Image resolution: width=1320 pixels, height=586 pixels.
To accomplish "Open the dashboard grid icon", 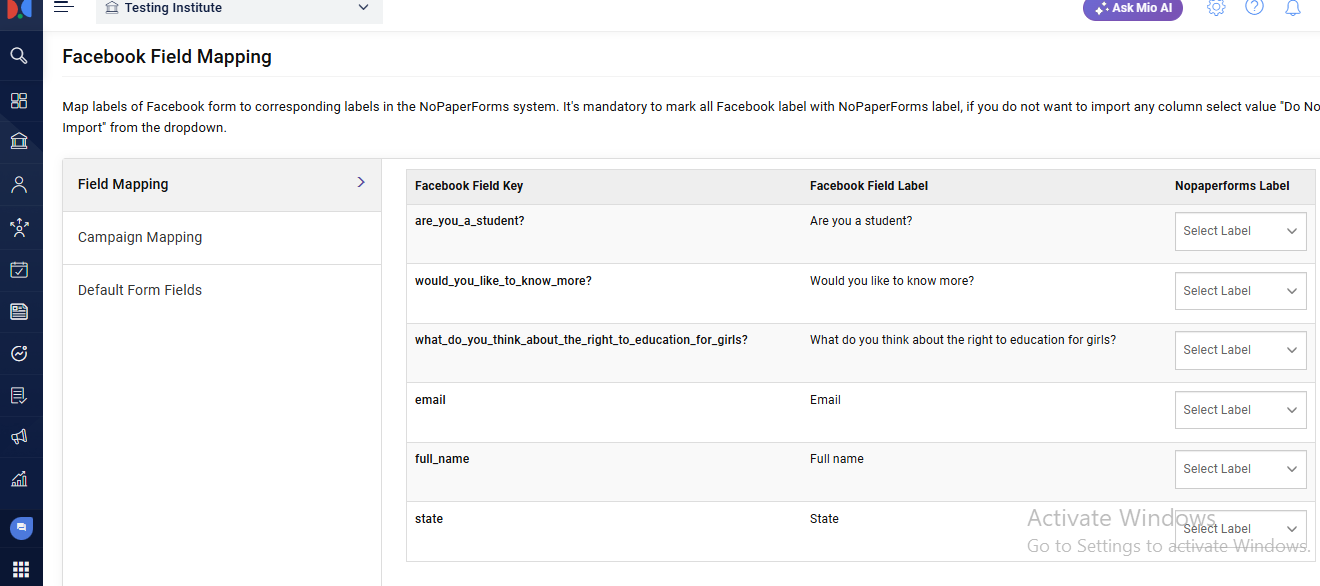I will pos(19,100).
